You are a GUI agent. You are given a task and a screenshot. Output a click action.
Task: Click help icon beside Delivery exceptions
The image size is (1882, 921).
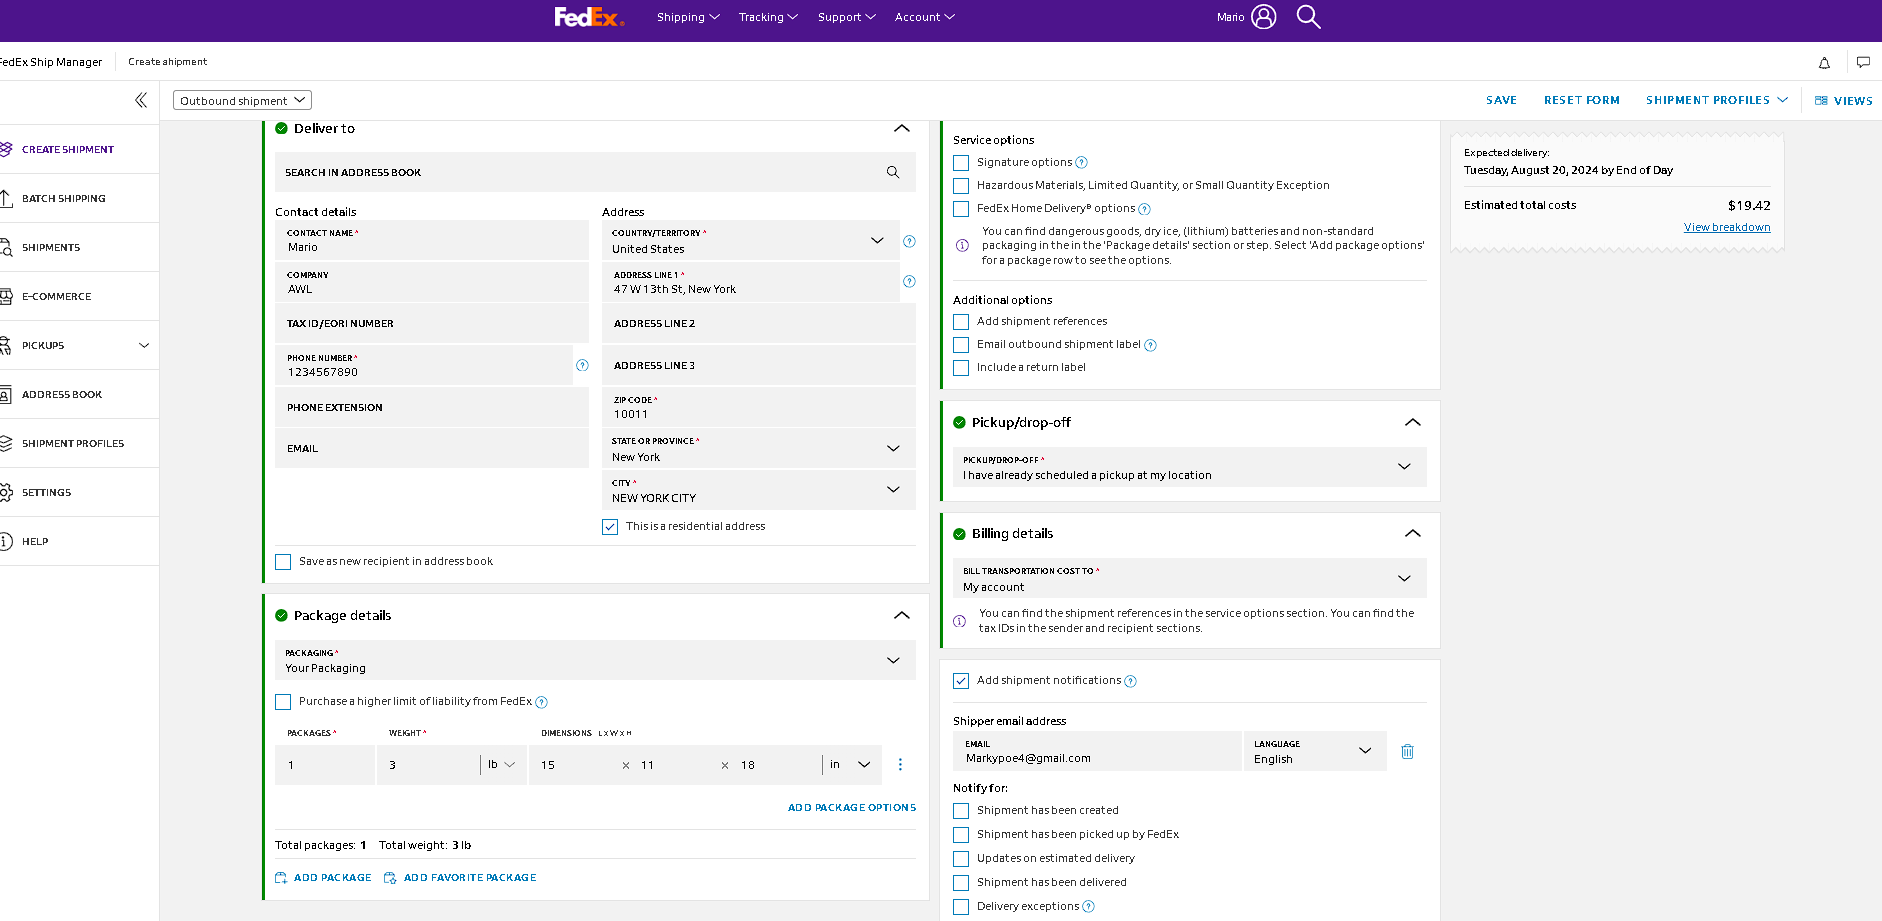pos(1088,906)
